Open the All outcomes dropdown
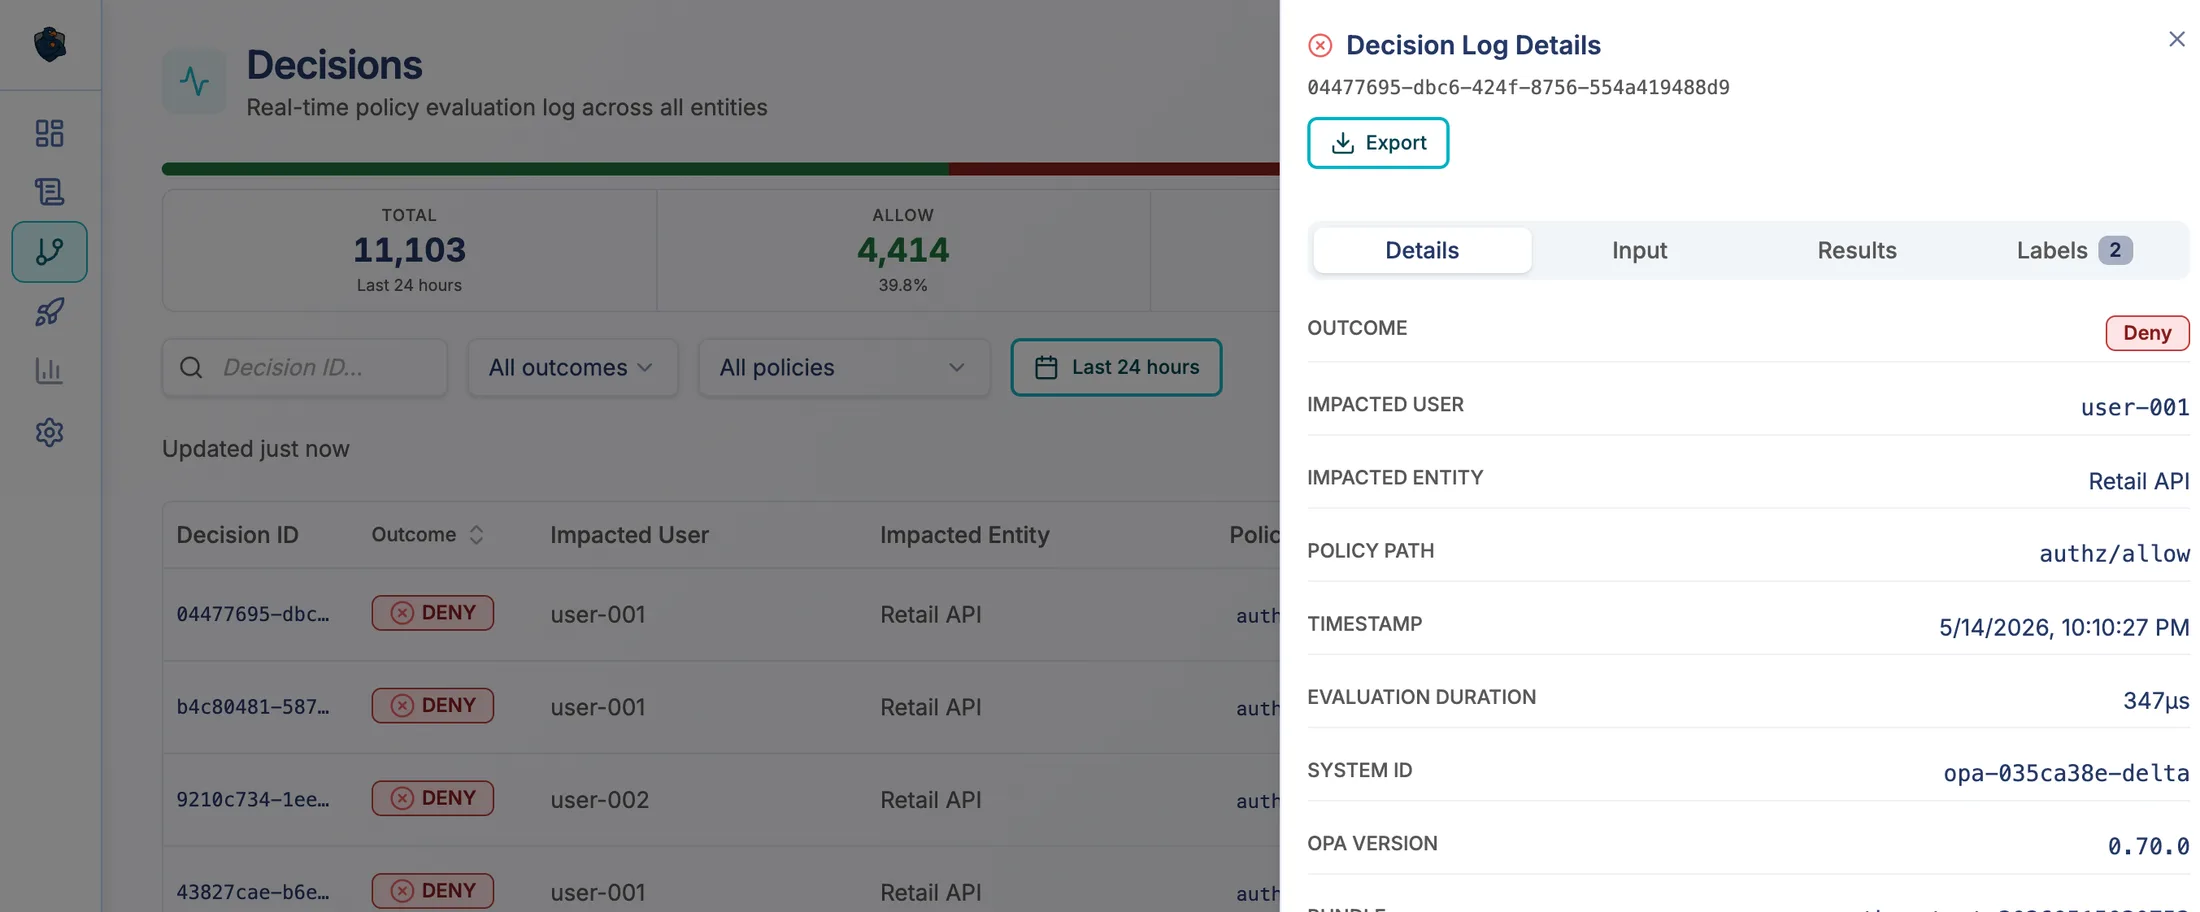The height and width of the screenshot is (912, 2200). [x=572, y=367]
